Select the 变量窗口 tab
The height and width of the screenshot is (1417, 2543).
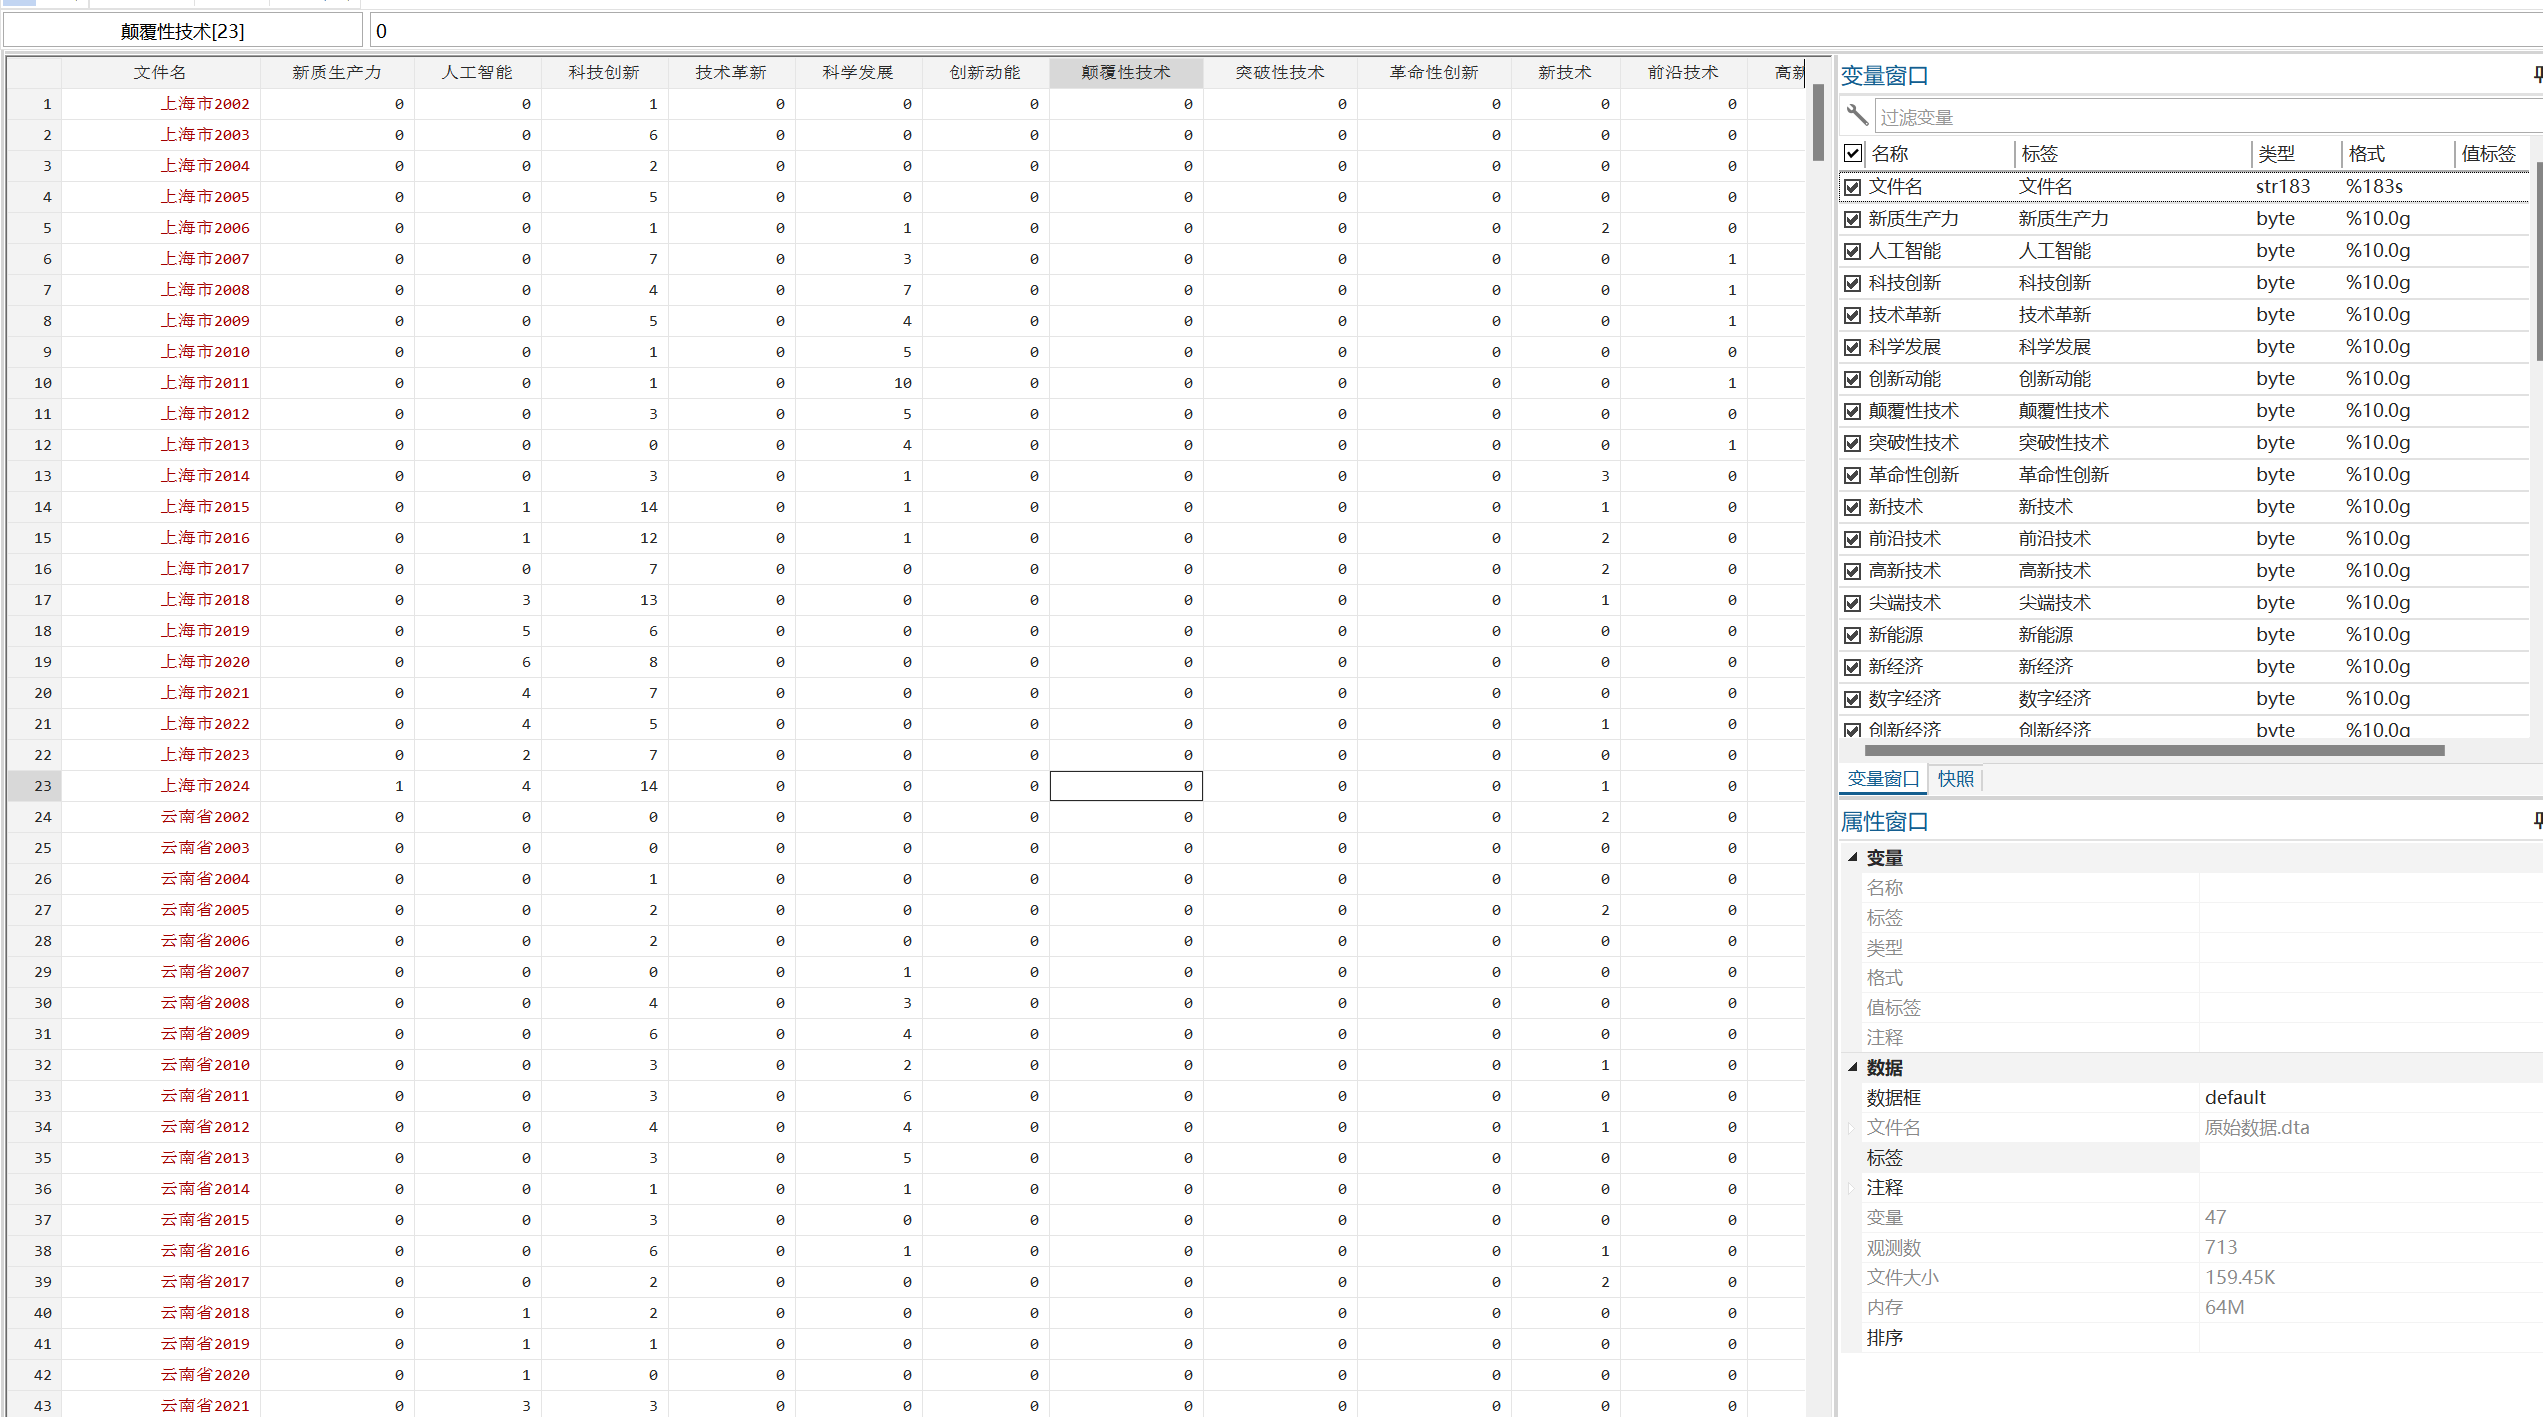1883,779
